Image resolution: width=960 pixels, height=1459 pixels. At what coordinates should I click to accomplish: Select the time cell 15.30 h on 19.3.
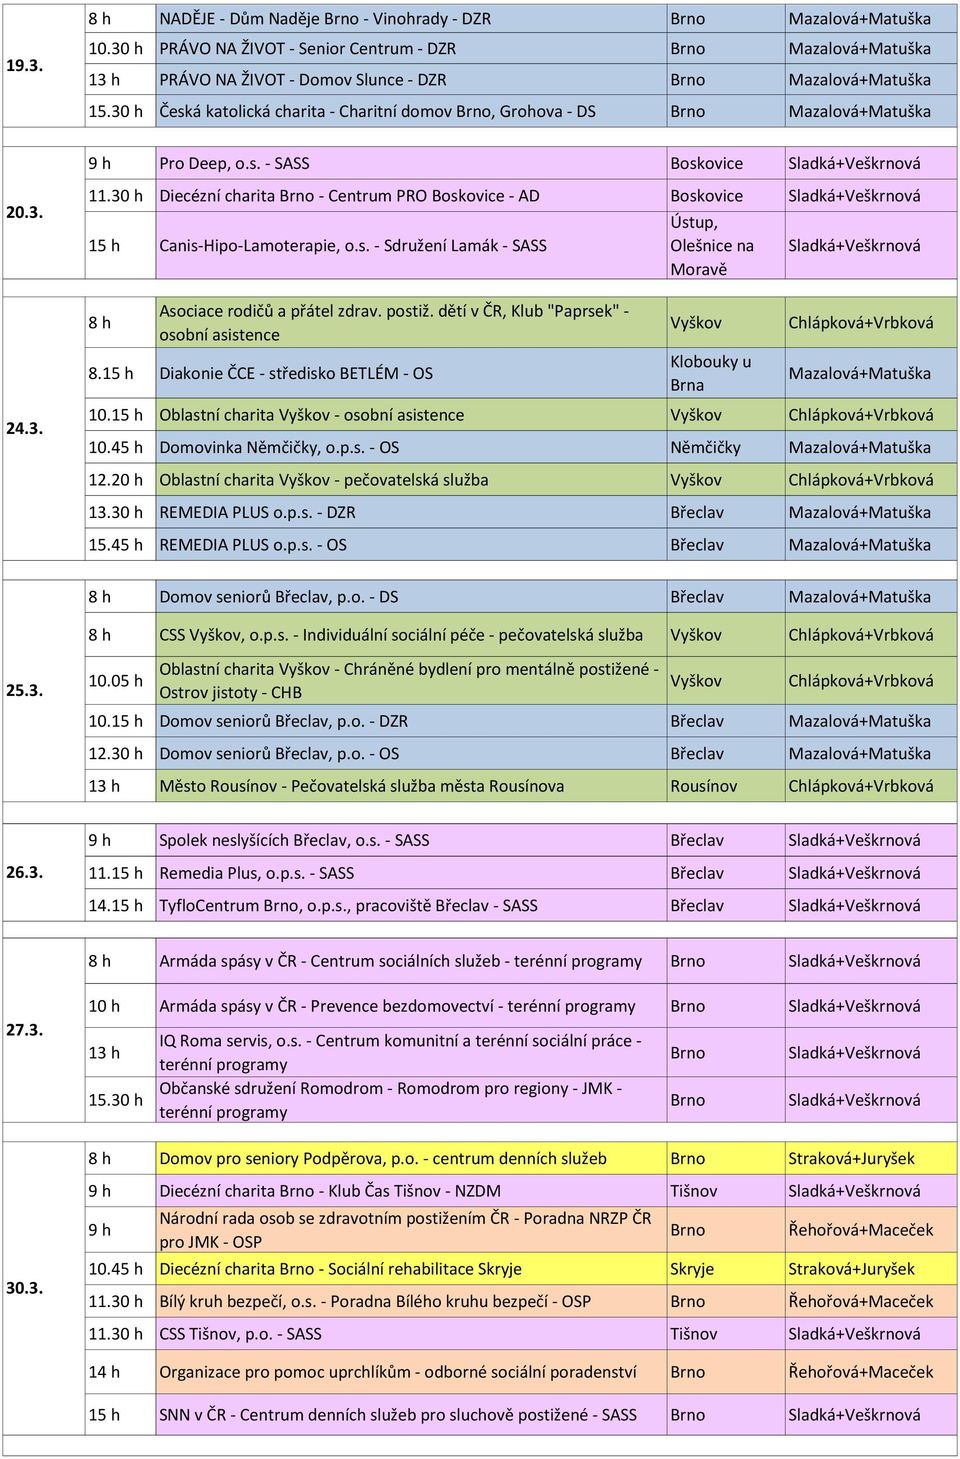click(116, 111)
